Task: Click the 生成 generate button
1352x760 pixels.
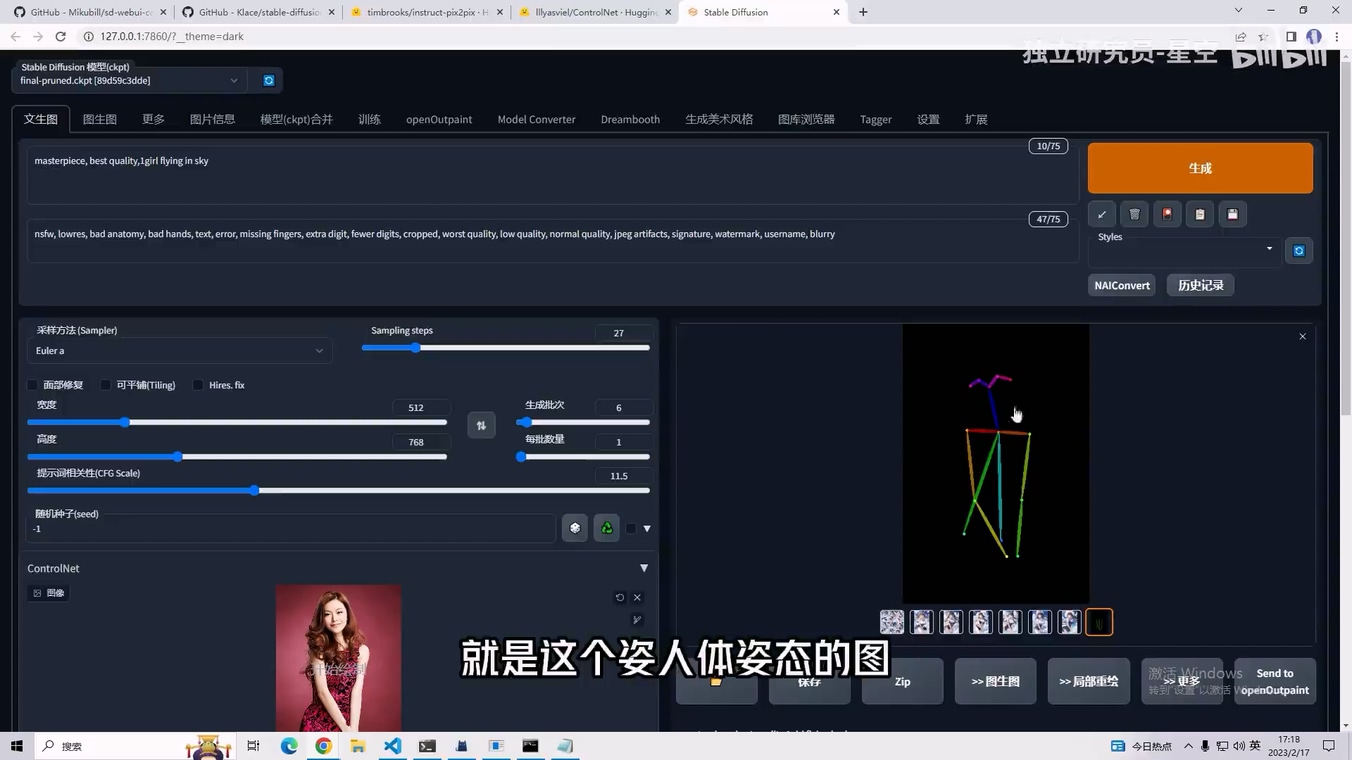Action: pos(1199,167)
